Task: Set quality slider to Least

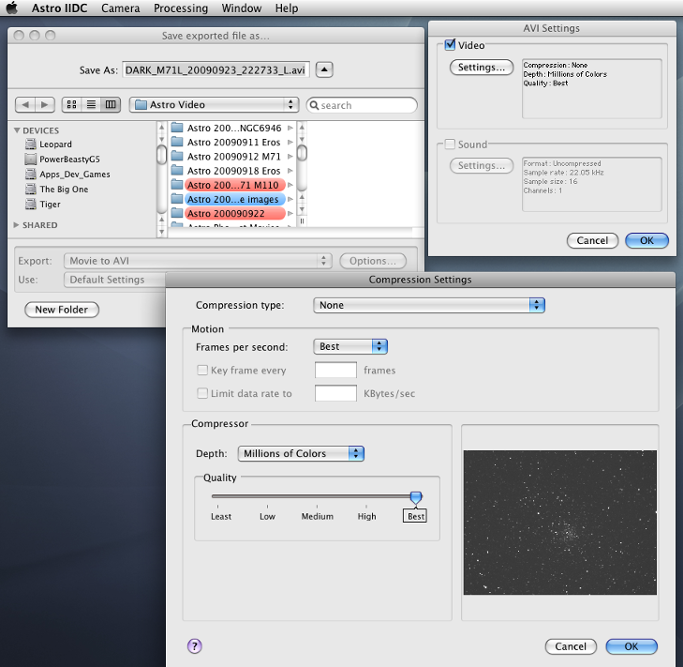Action: 218,496
